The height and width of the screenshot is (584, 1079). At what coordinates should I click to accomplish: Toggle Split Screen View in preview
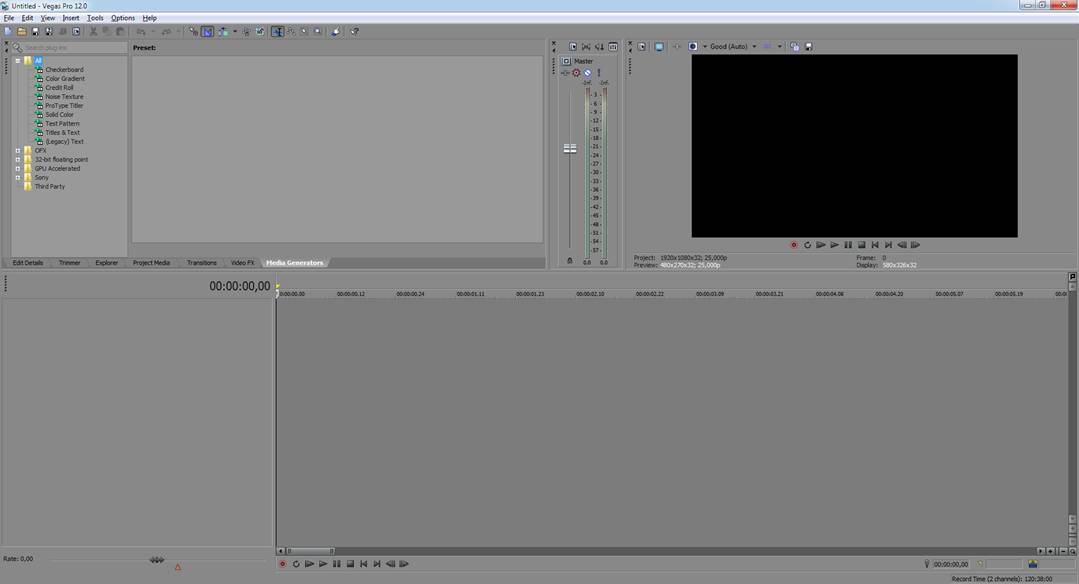point(693,47)
